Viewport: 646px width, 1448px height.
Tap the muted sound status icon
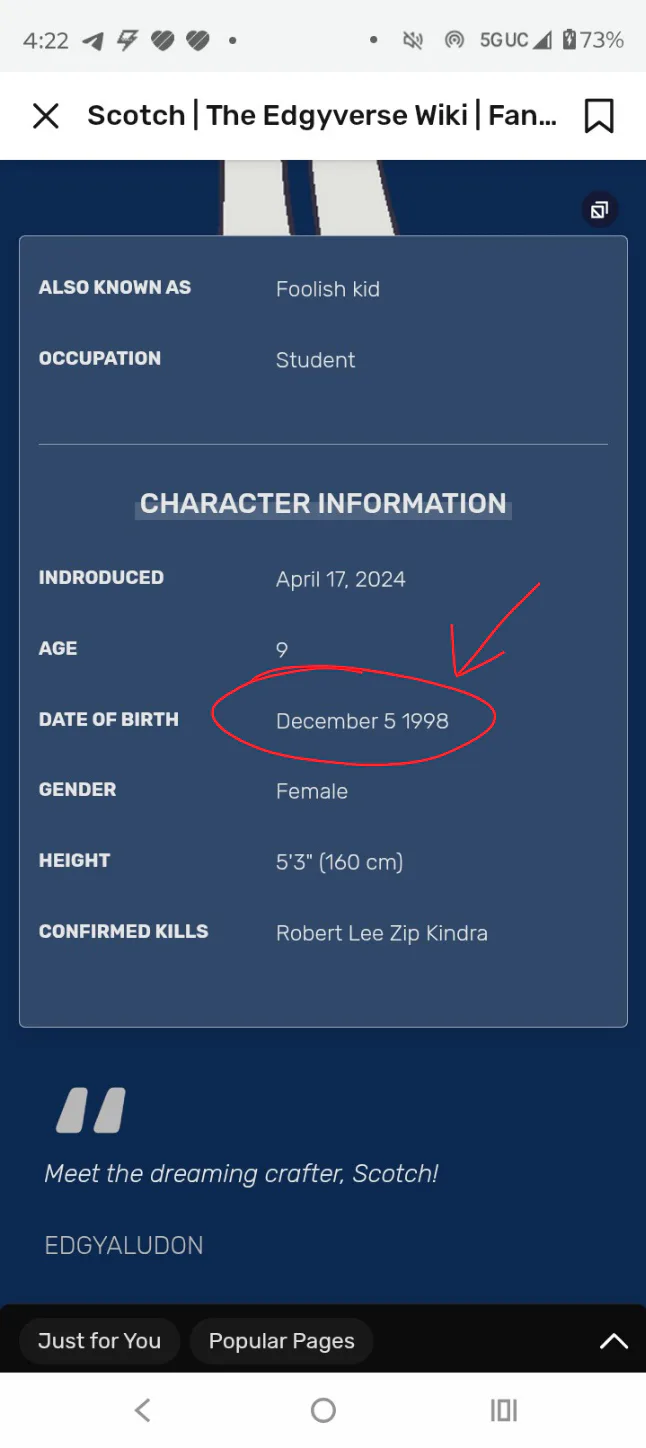(x=412, y=40)
